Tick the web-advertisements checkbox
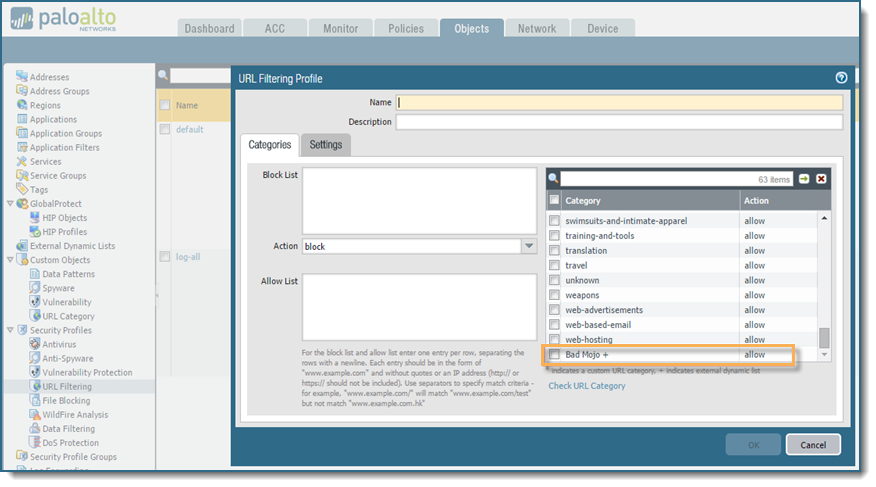This screenshot has height=487, width=876. point(554,309)
